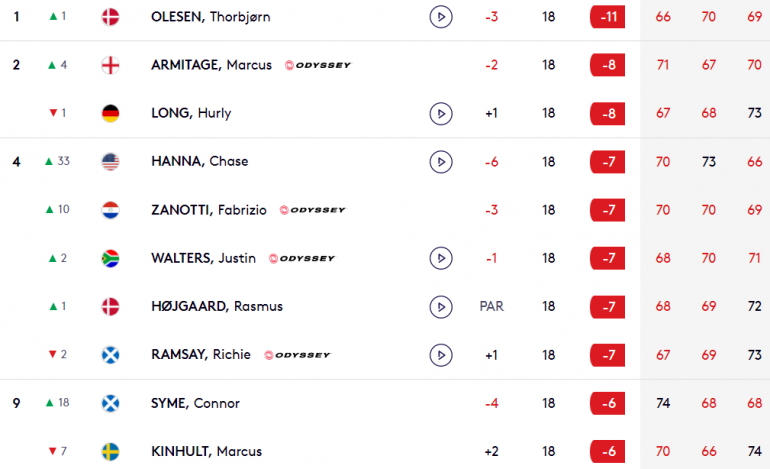Click the -6 total badge for Syme
770x469 pixels.
(607, 403)
